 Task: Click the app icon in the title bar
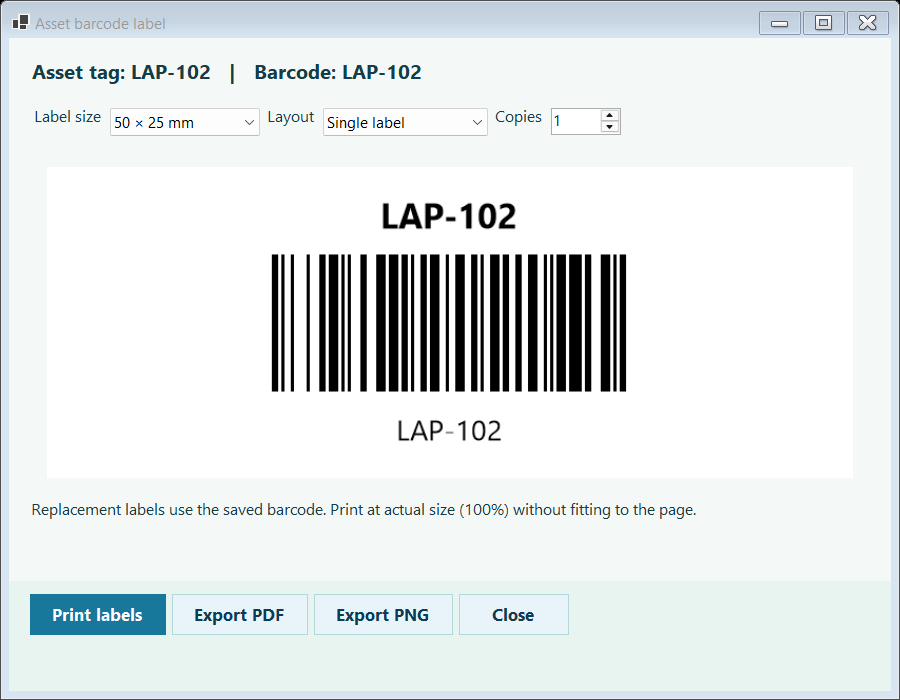coord(21,23)
